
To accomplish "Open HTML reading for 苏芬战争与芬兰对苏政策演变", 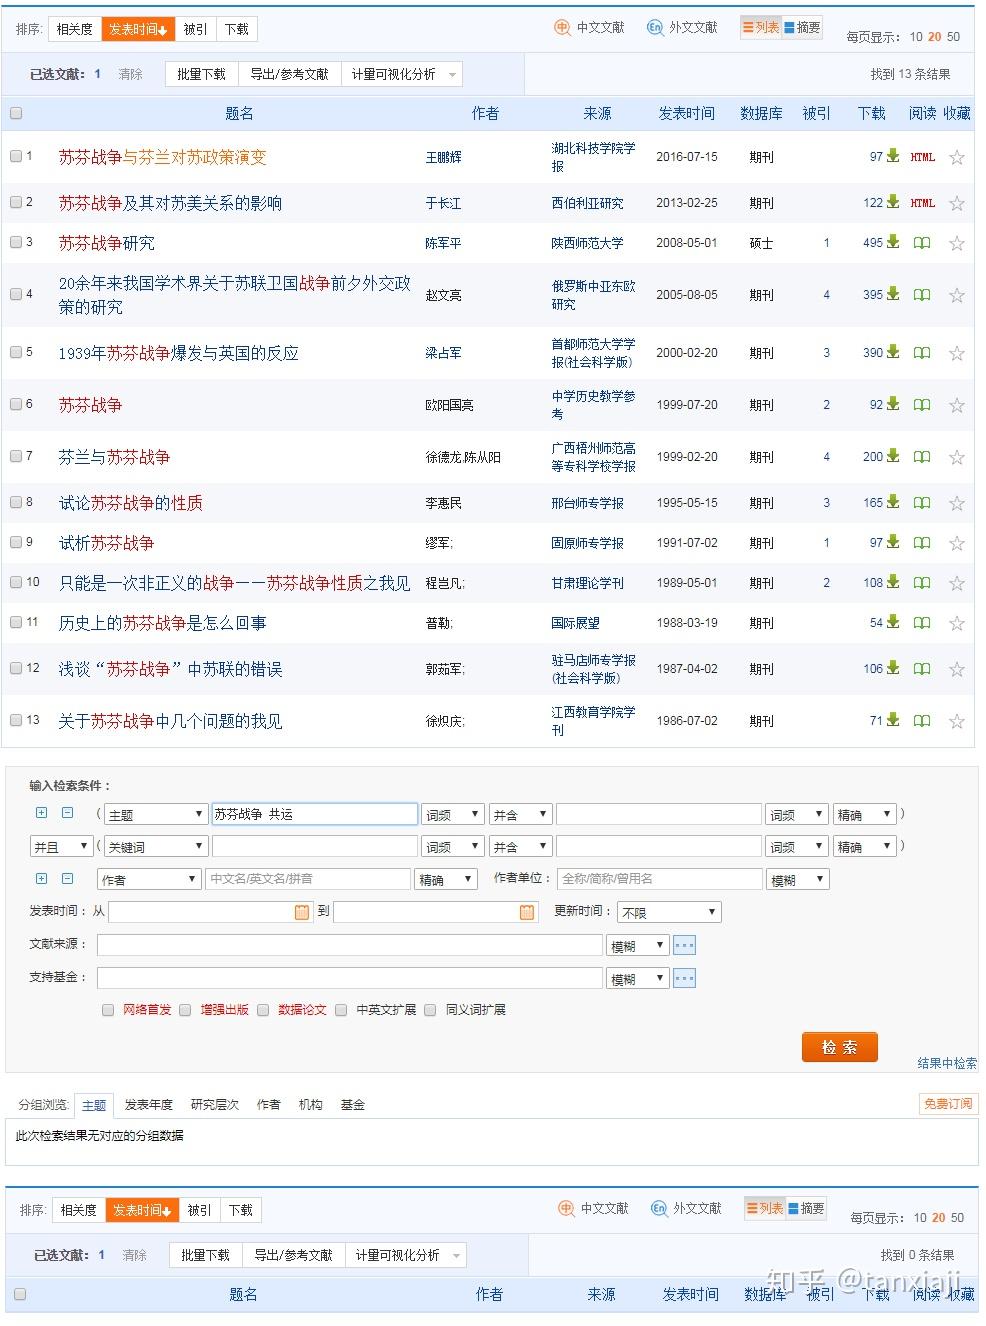I will point(922,157).
